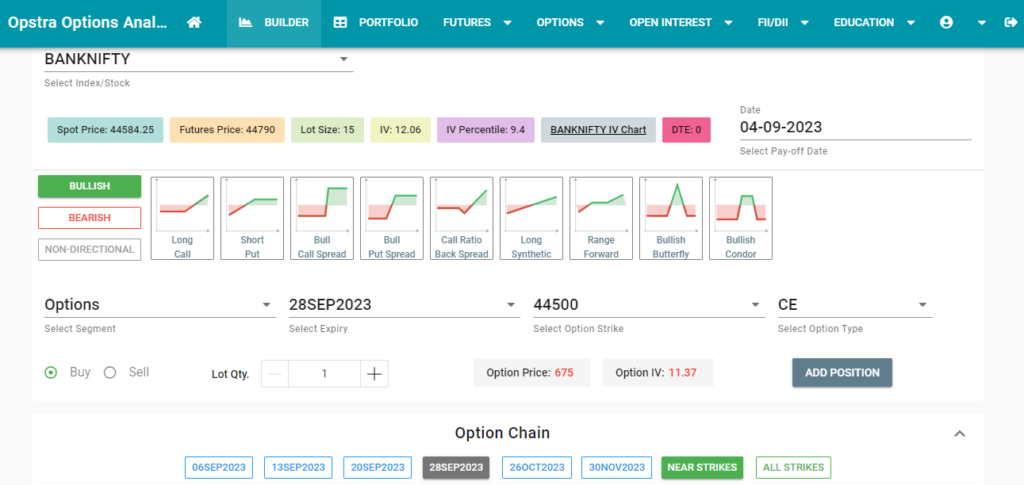
Task: Expand the OPEN INTEREST menu
Action: pos(681,22)
